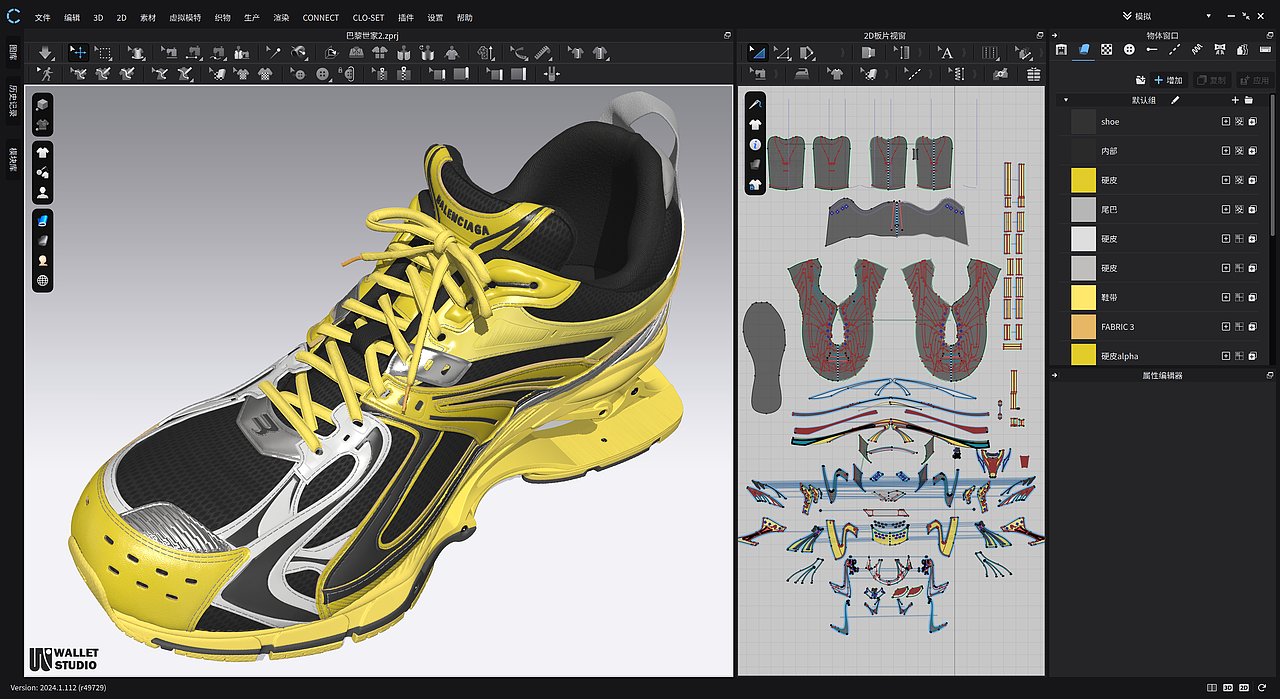The image size is (1280, 699).
Task: Pick the pin needle tool in 3D toolbar
Action: point(273,52)
